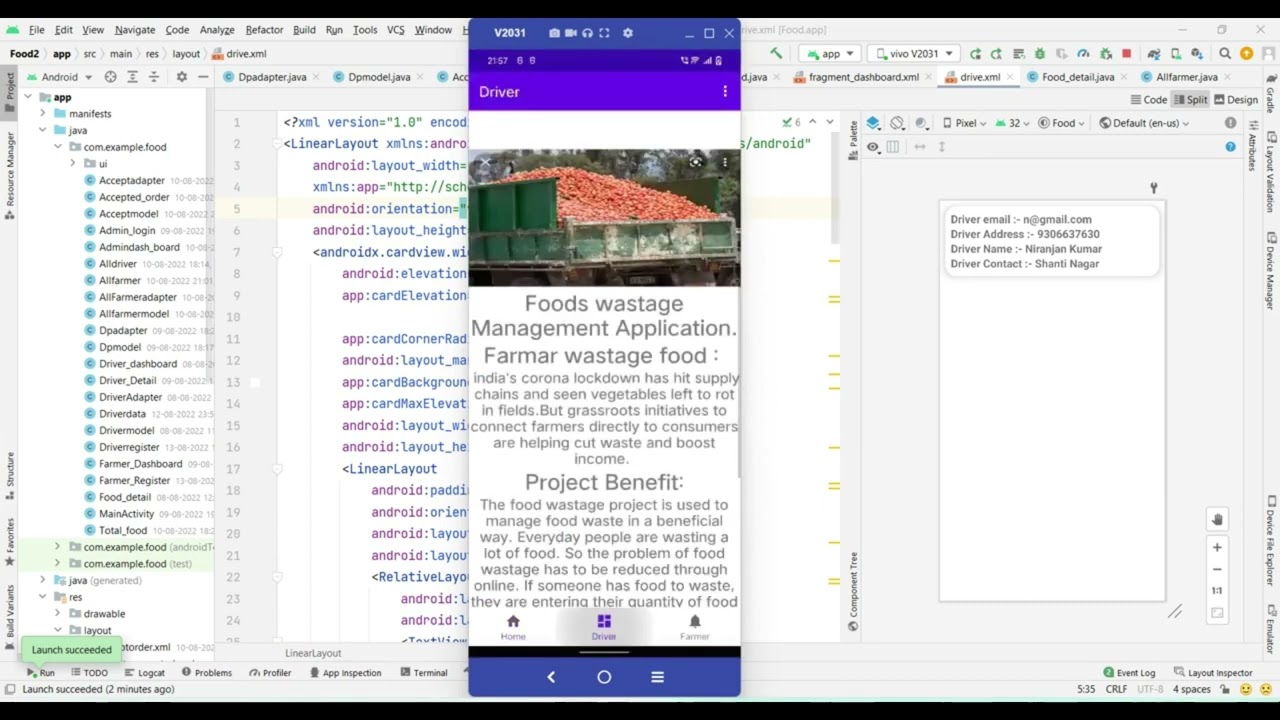Expand the drawable folder
This screenshot has width=1280, height=720.
57,614
